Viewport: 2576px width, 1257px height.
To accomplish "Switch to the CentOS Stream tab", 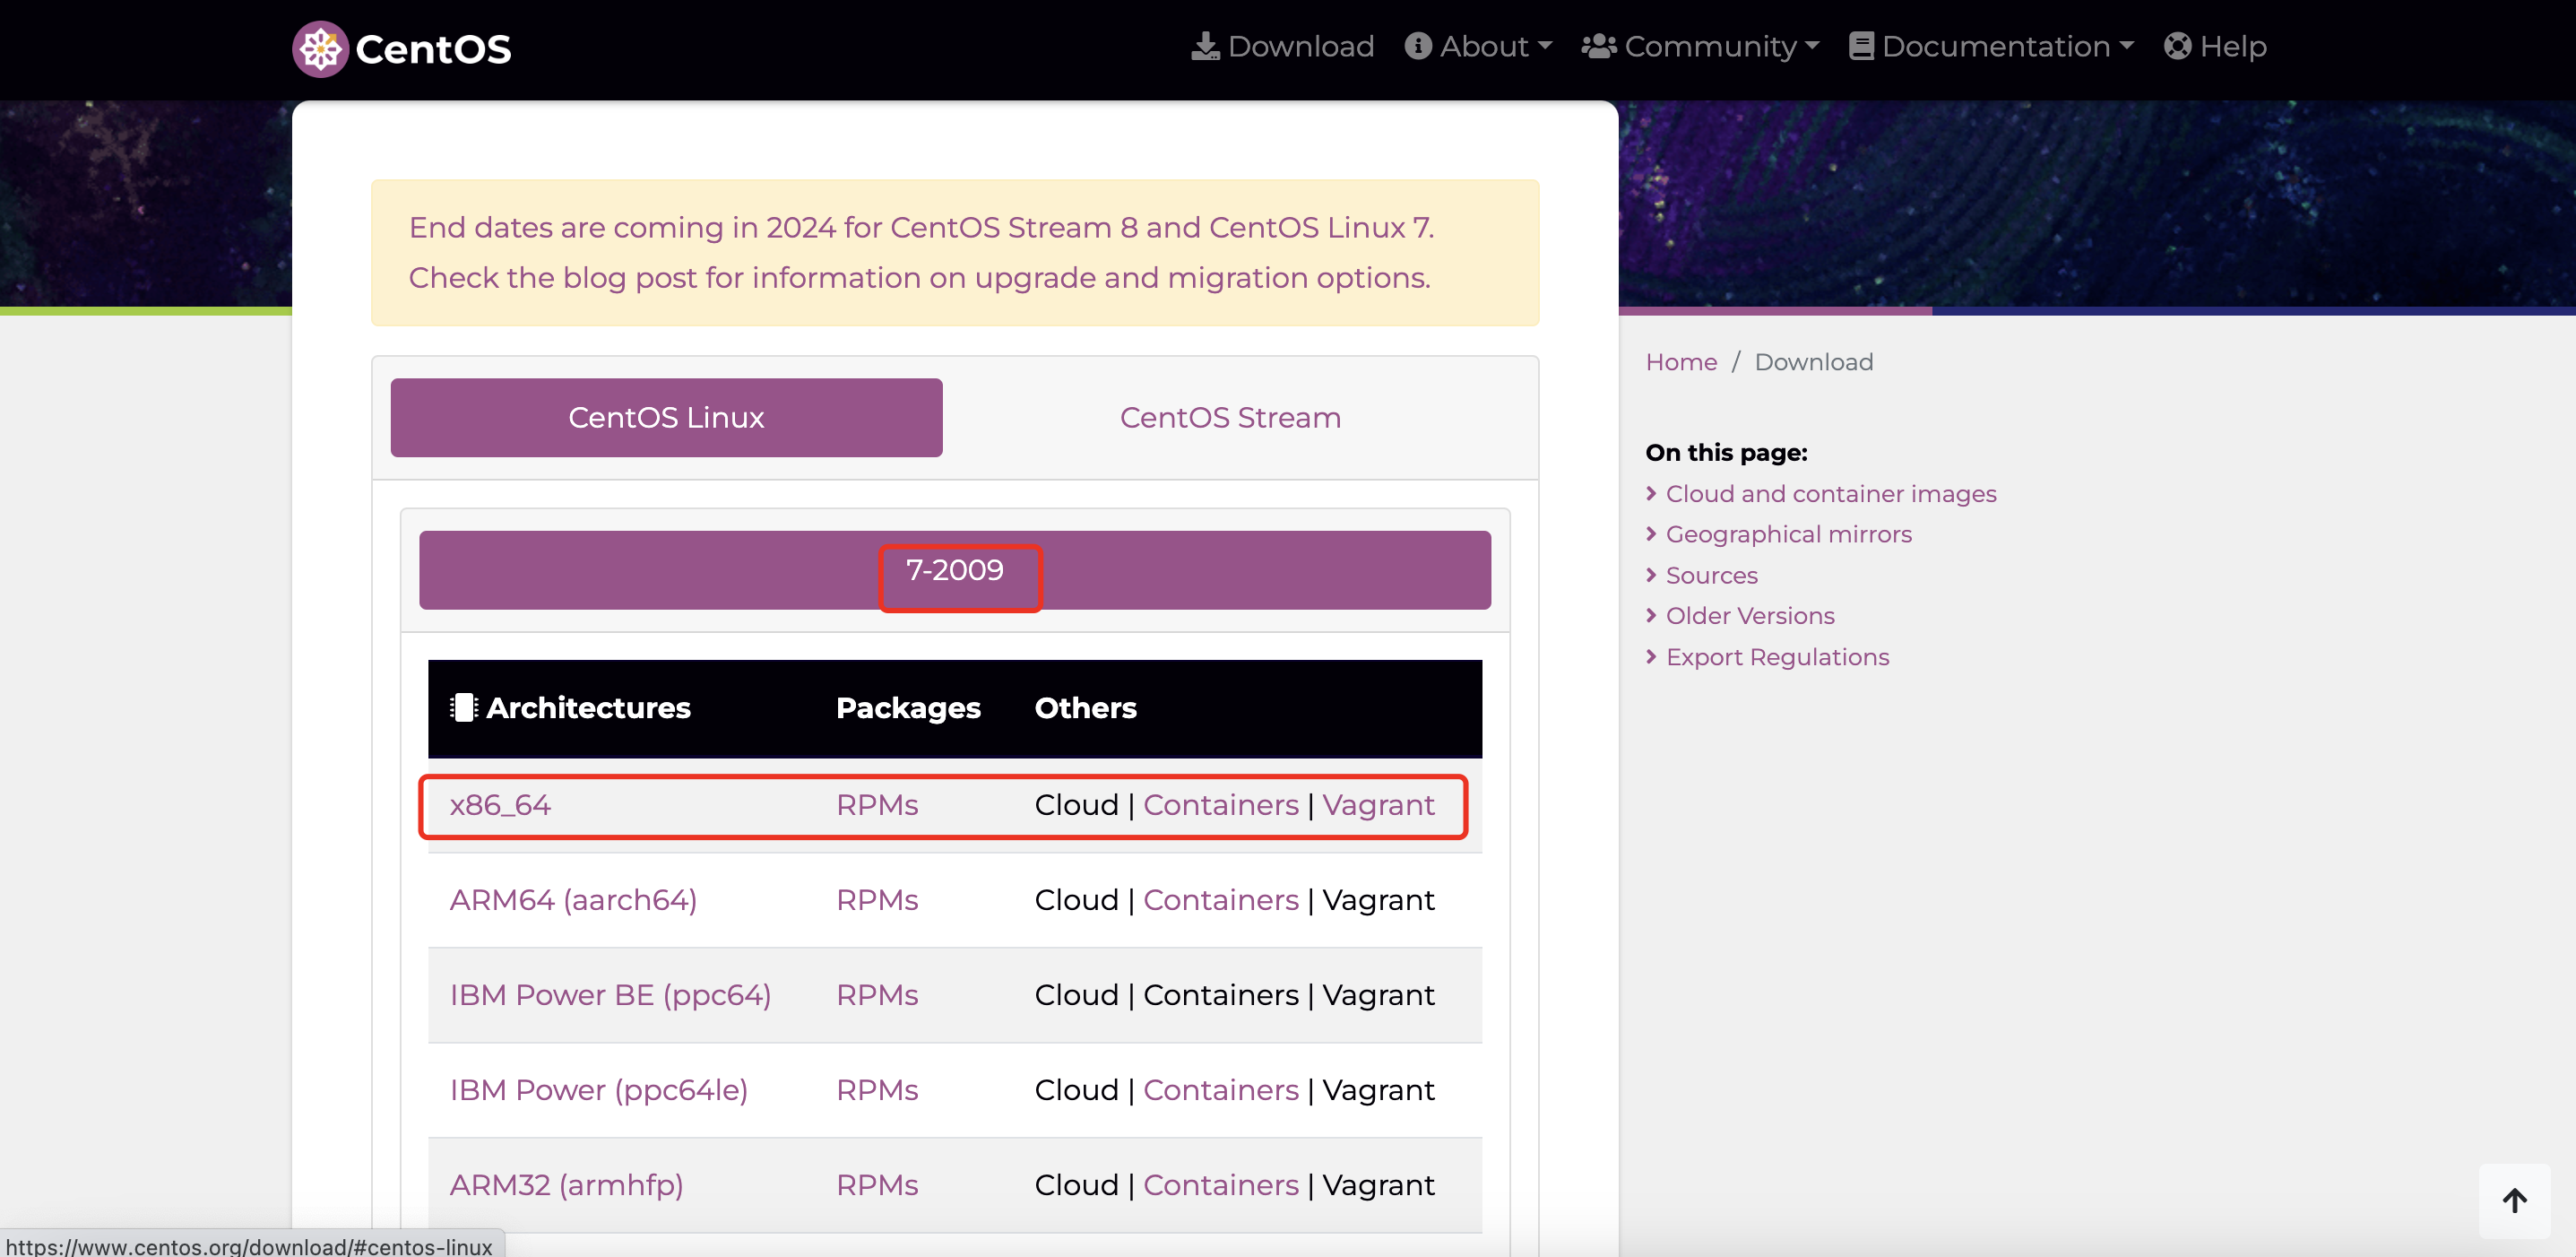I will [x=1229, y=417].
